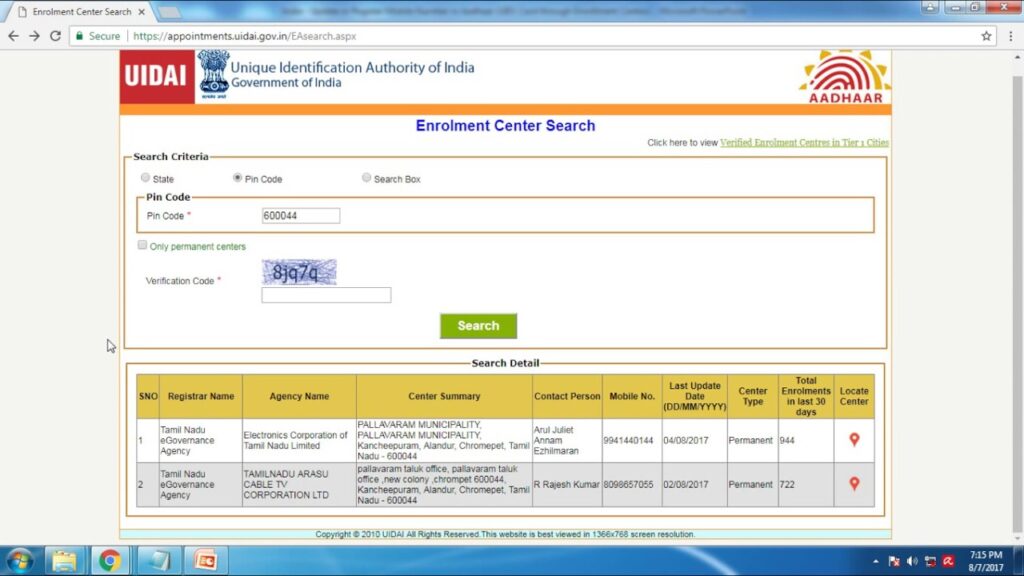
Task: Select the State radio button
Action: coord(146,178)
